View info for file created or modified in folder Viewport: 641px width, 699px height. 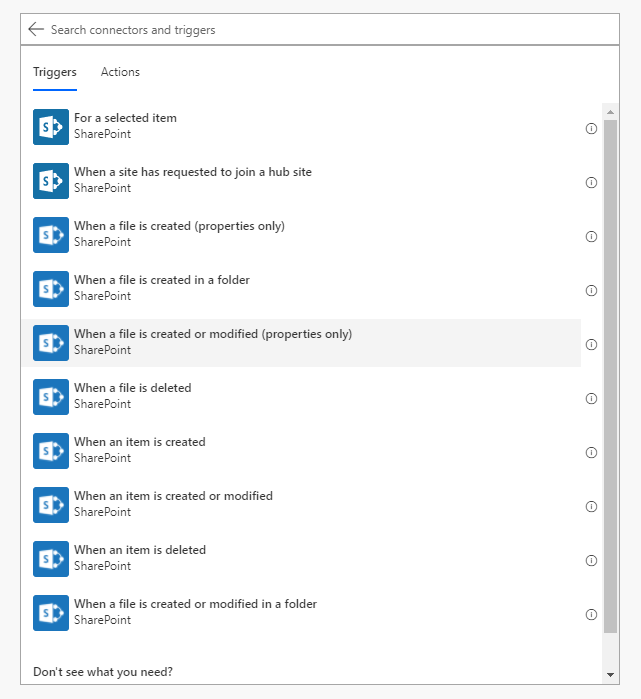[591, 614]
